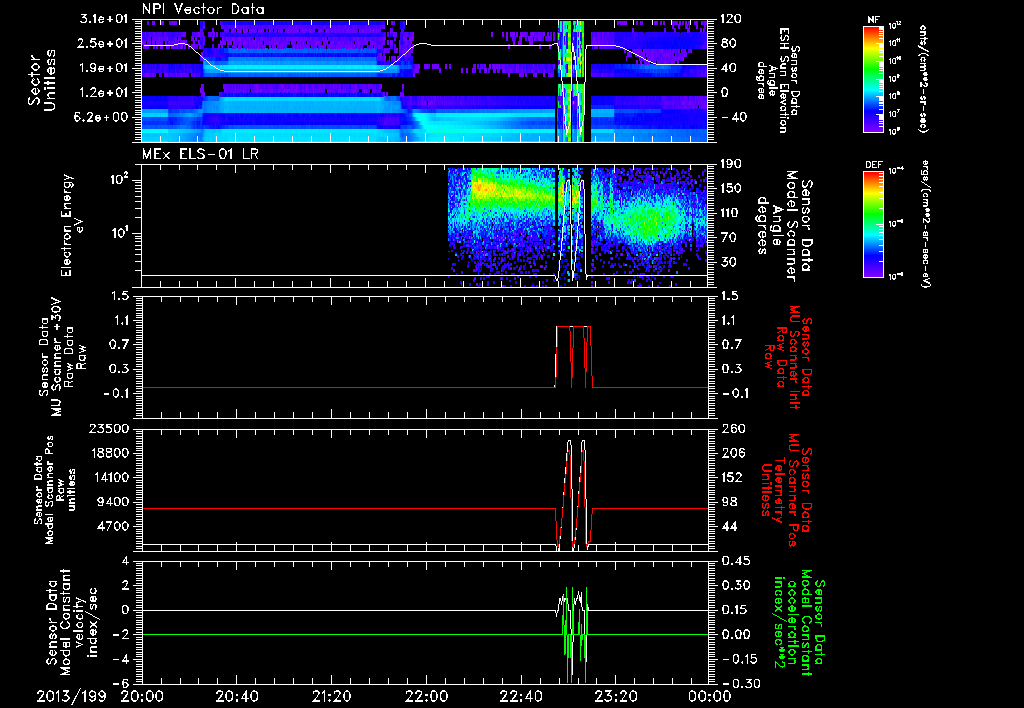Screen dimensions: 1024x708
Task: Click the 'ESH Sun Elevation Angle degree' axis title
Action: coord(779,80)
